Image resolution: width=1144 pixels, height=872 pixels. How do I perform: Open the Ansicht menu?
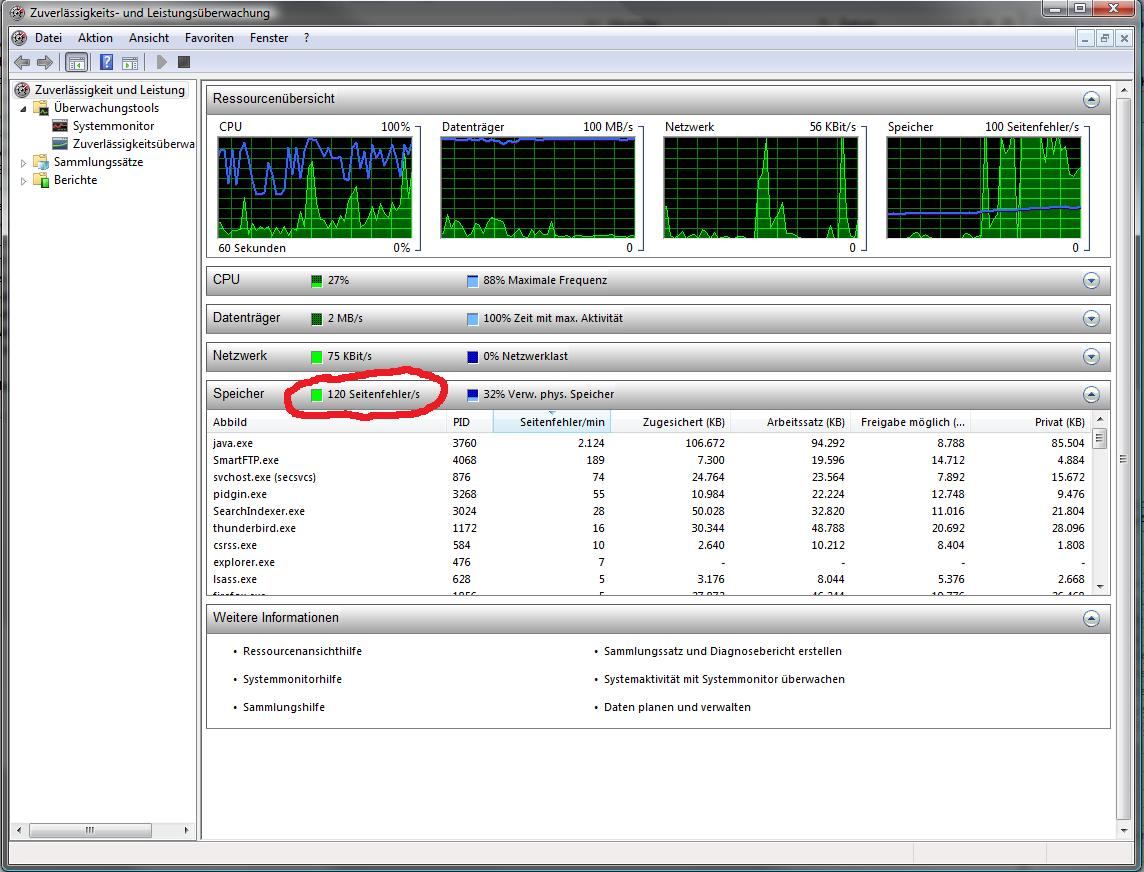[149, 38]
